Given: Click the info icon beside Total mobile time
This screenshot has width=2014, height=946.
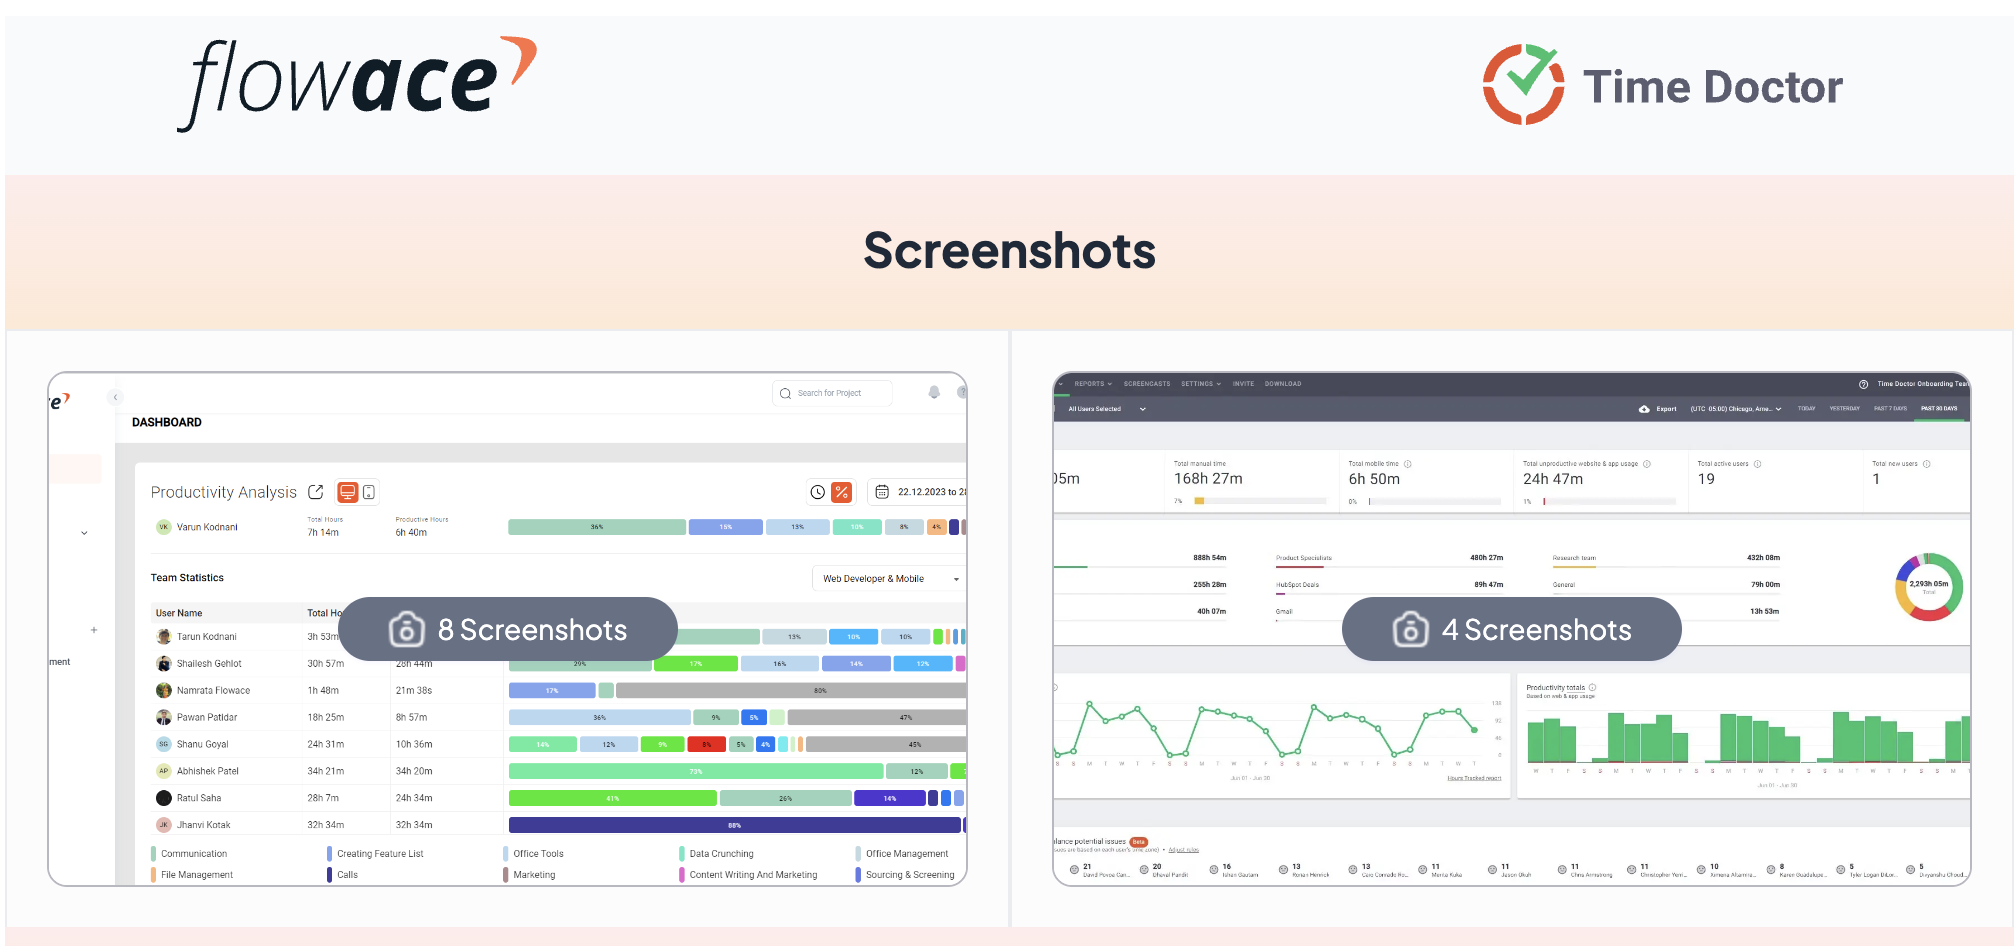Looking at the screenshot, I should click(1408, 464).
